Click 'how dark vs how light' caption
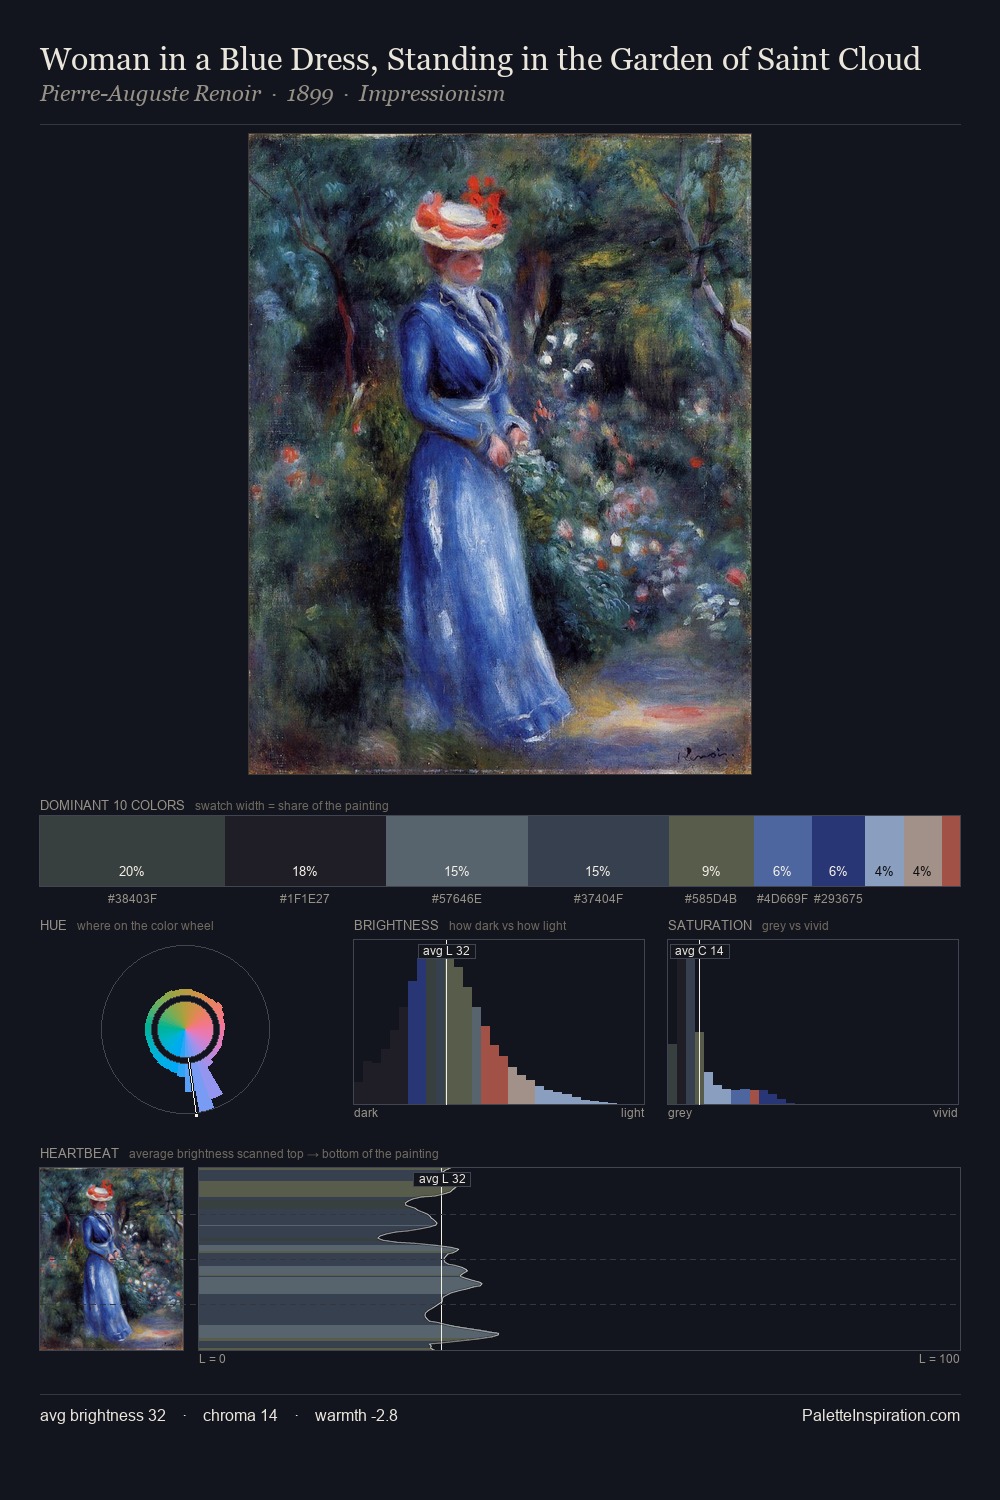The height and width of the screenshot is (1500, 1000). [x=508, y=926]
